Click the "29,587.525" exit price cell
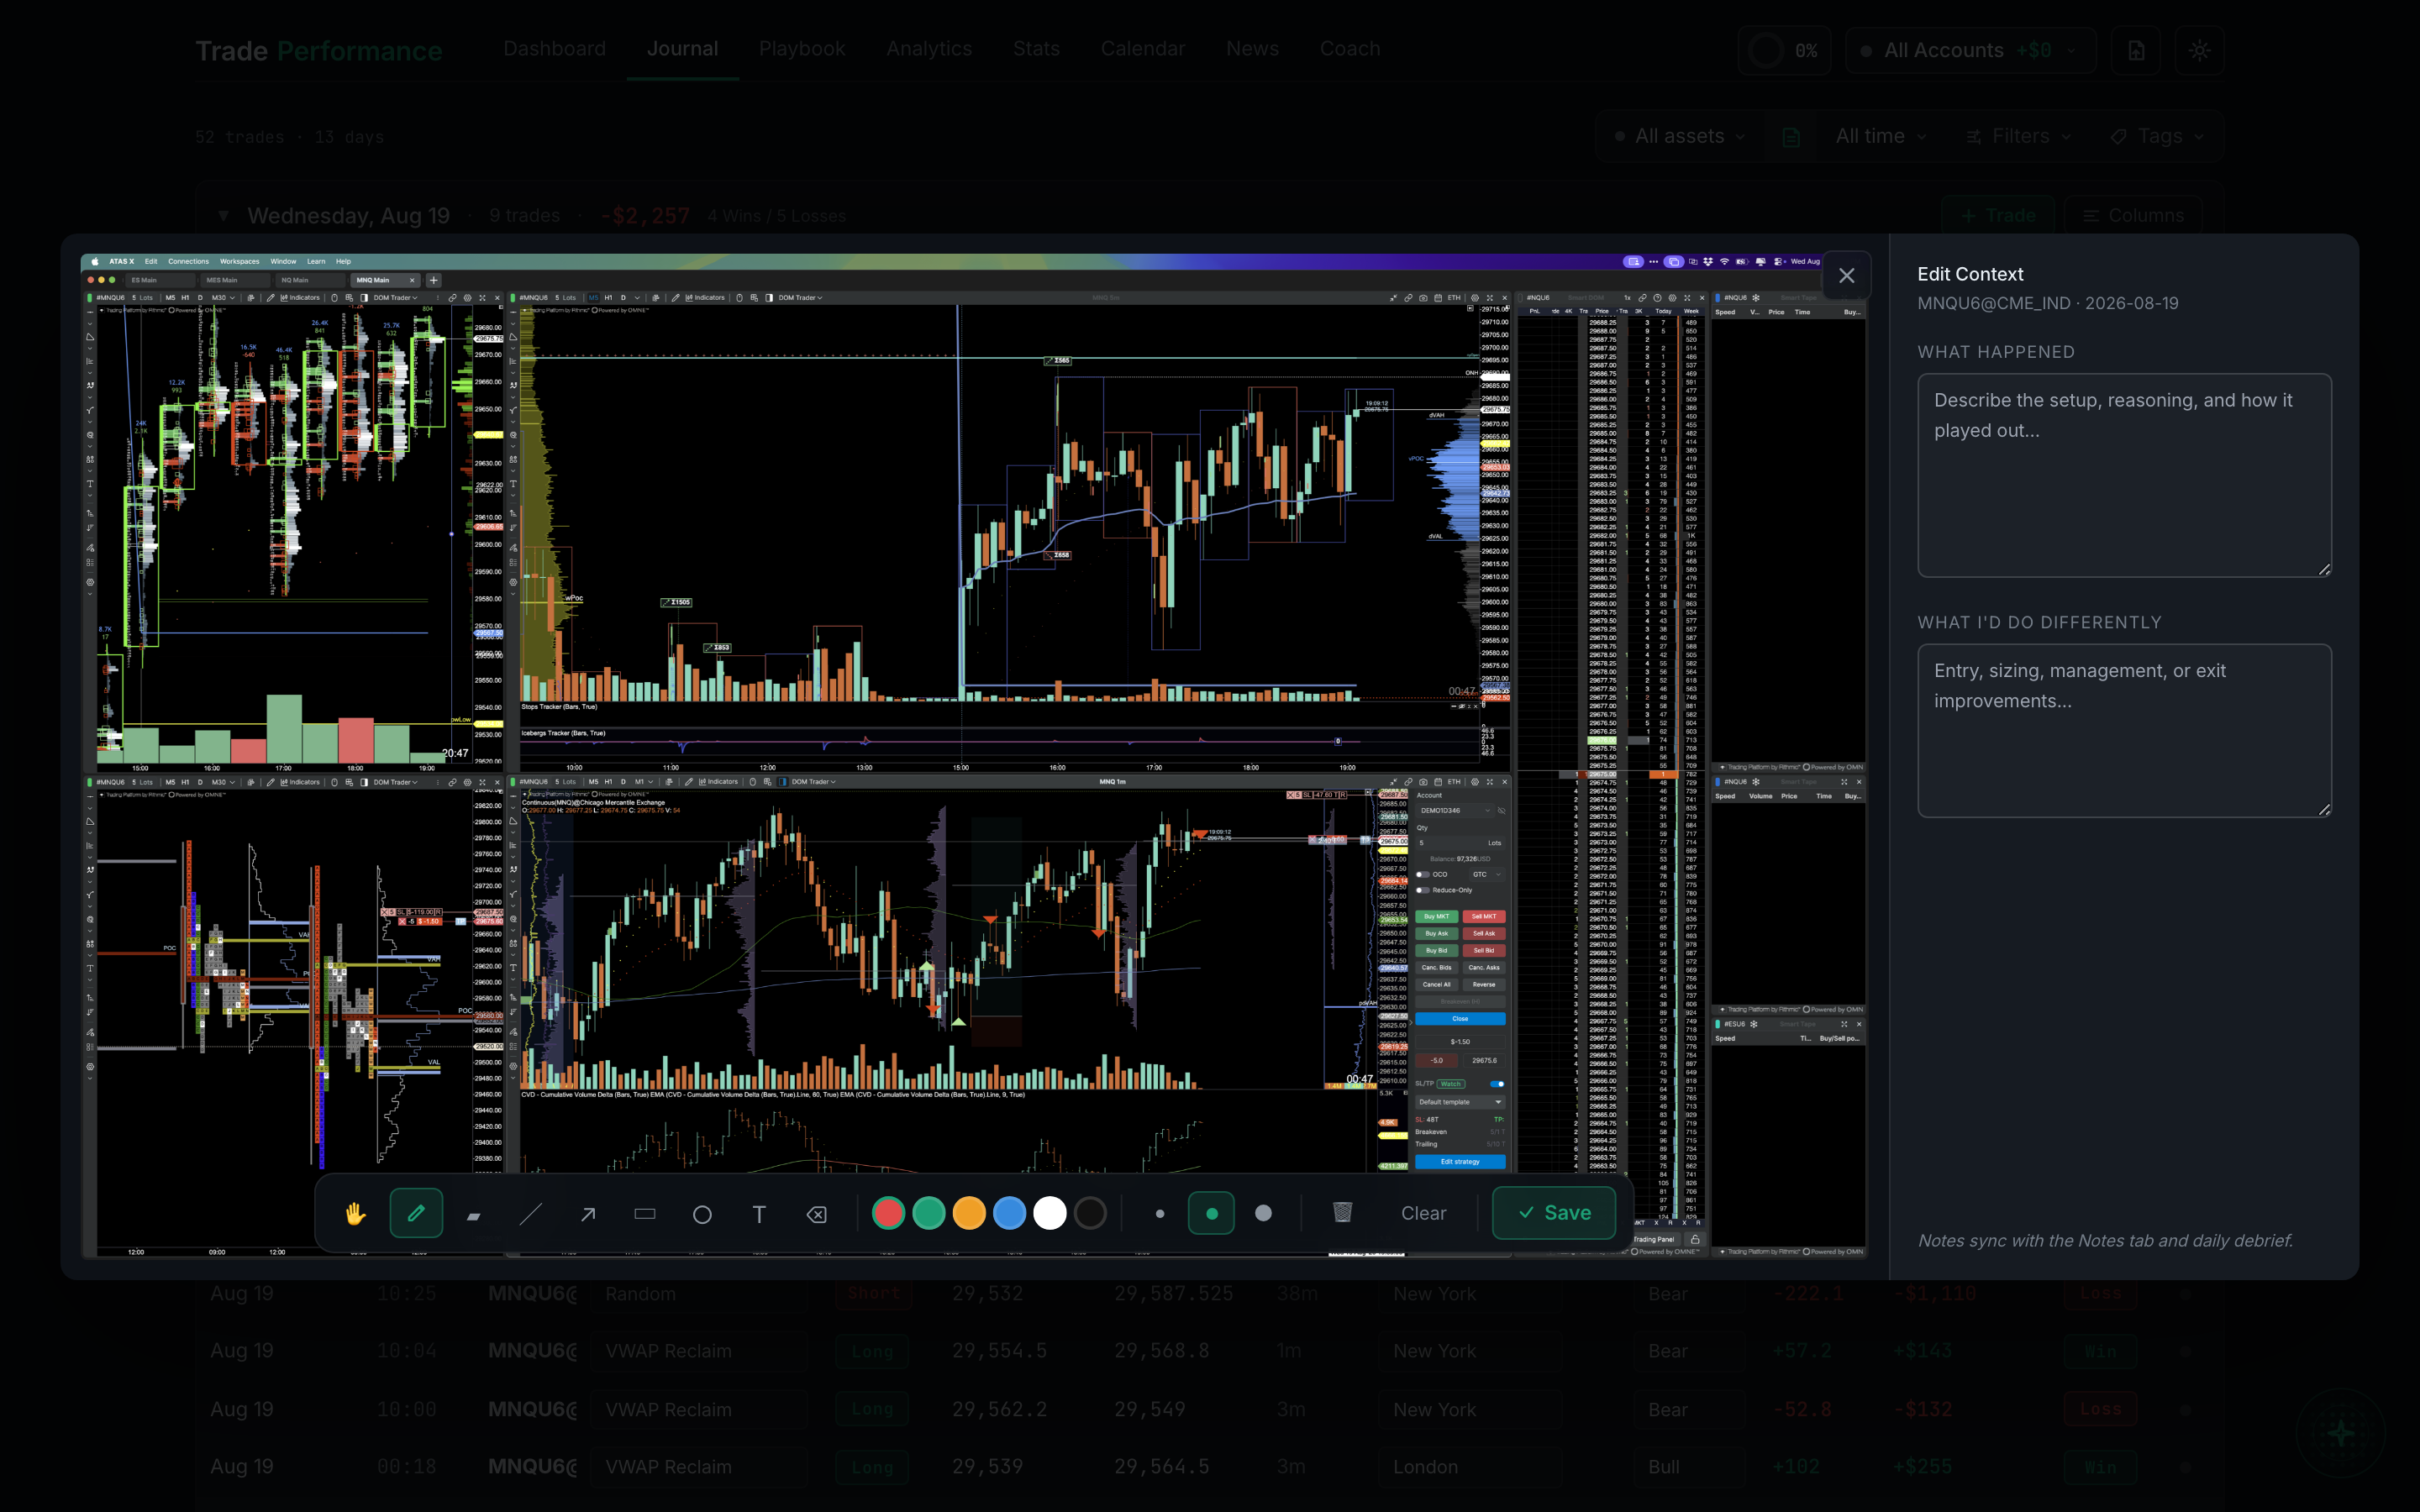Screen dimensions: 2420x1512 (1173, 1294)
